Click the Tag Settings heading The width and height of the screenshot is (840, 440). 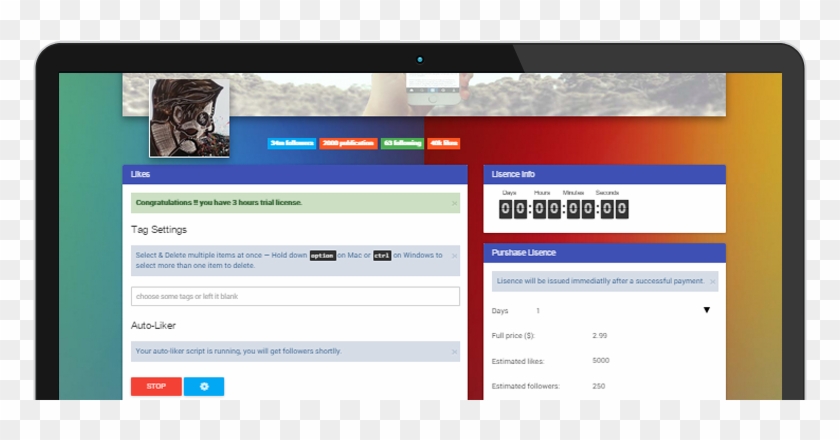[159, 229]
